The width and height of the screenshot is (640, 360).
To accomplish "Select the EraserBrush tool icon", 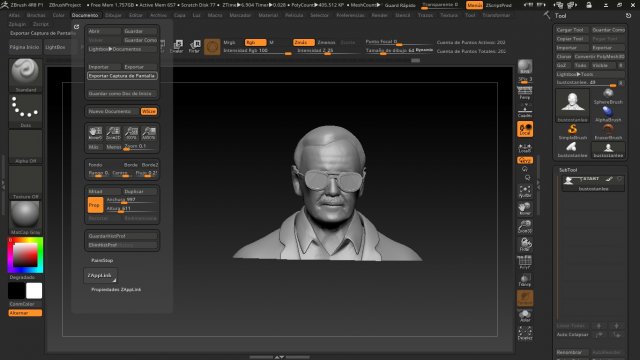I will [x=608, y=132].
